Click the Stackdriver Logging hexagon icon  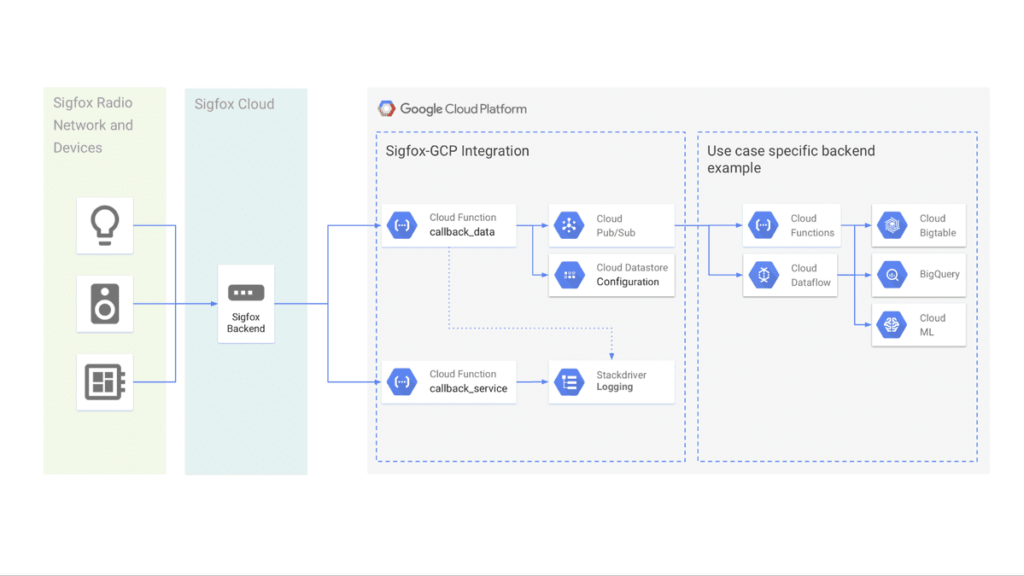(569, 381)
